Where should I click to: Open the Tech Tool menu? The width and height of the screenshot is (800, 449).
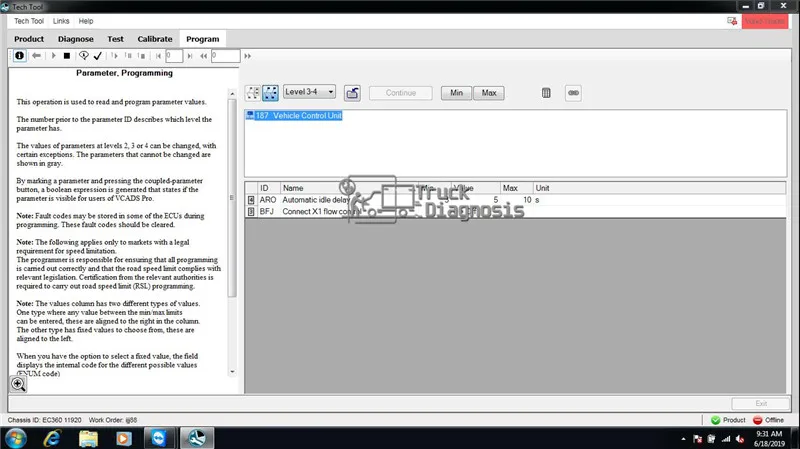pos(29,21)
